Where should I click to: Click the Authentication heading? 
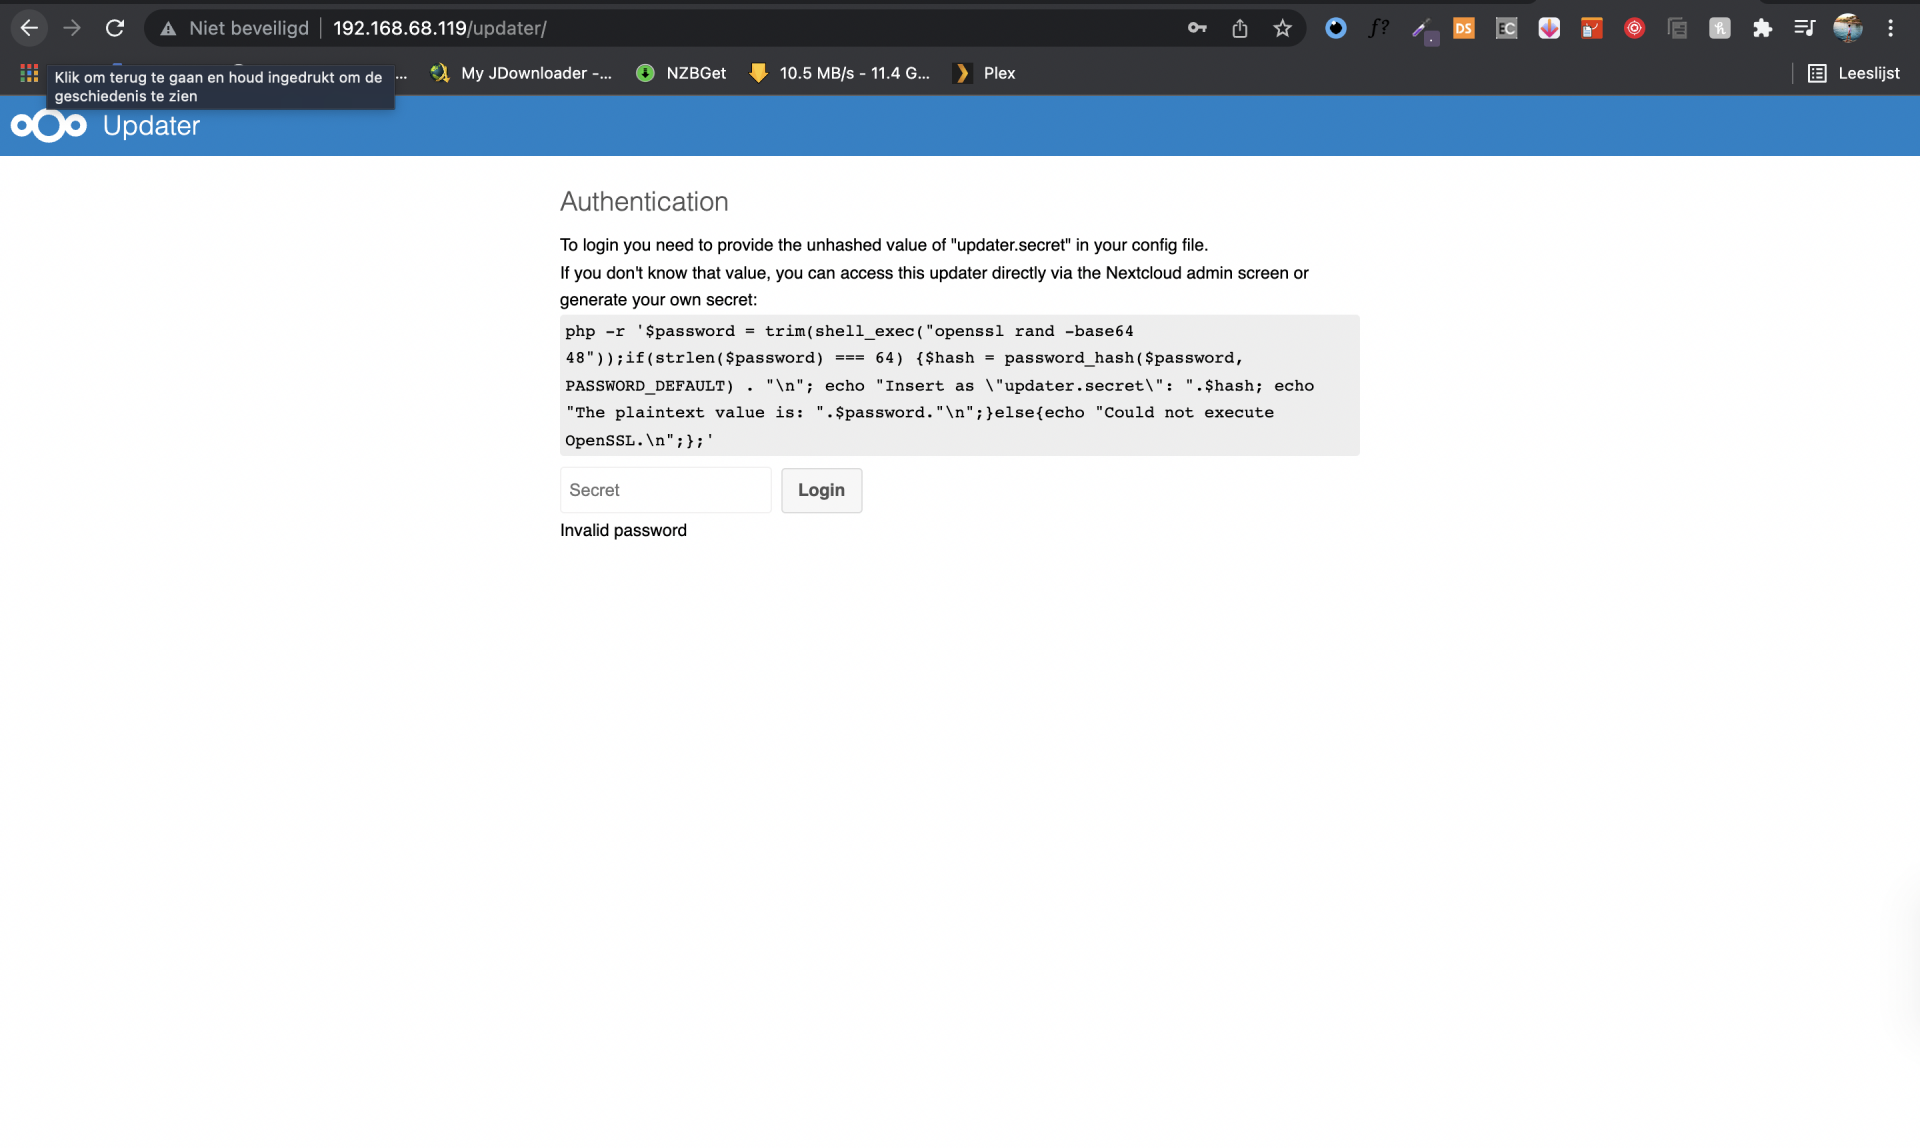[x=644, y=201]
